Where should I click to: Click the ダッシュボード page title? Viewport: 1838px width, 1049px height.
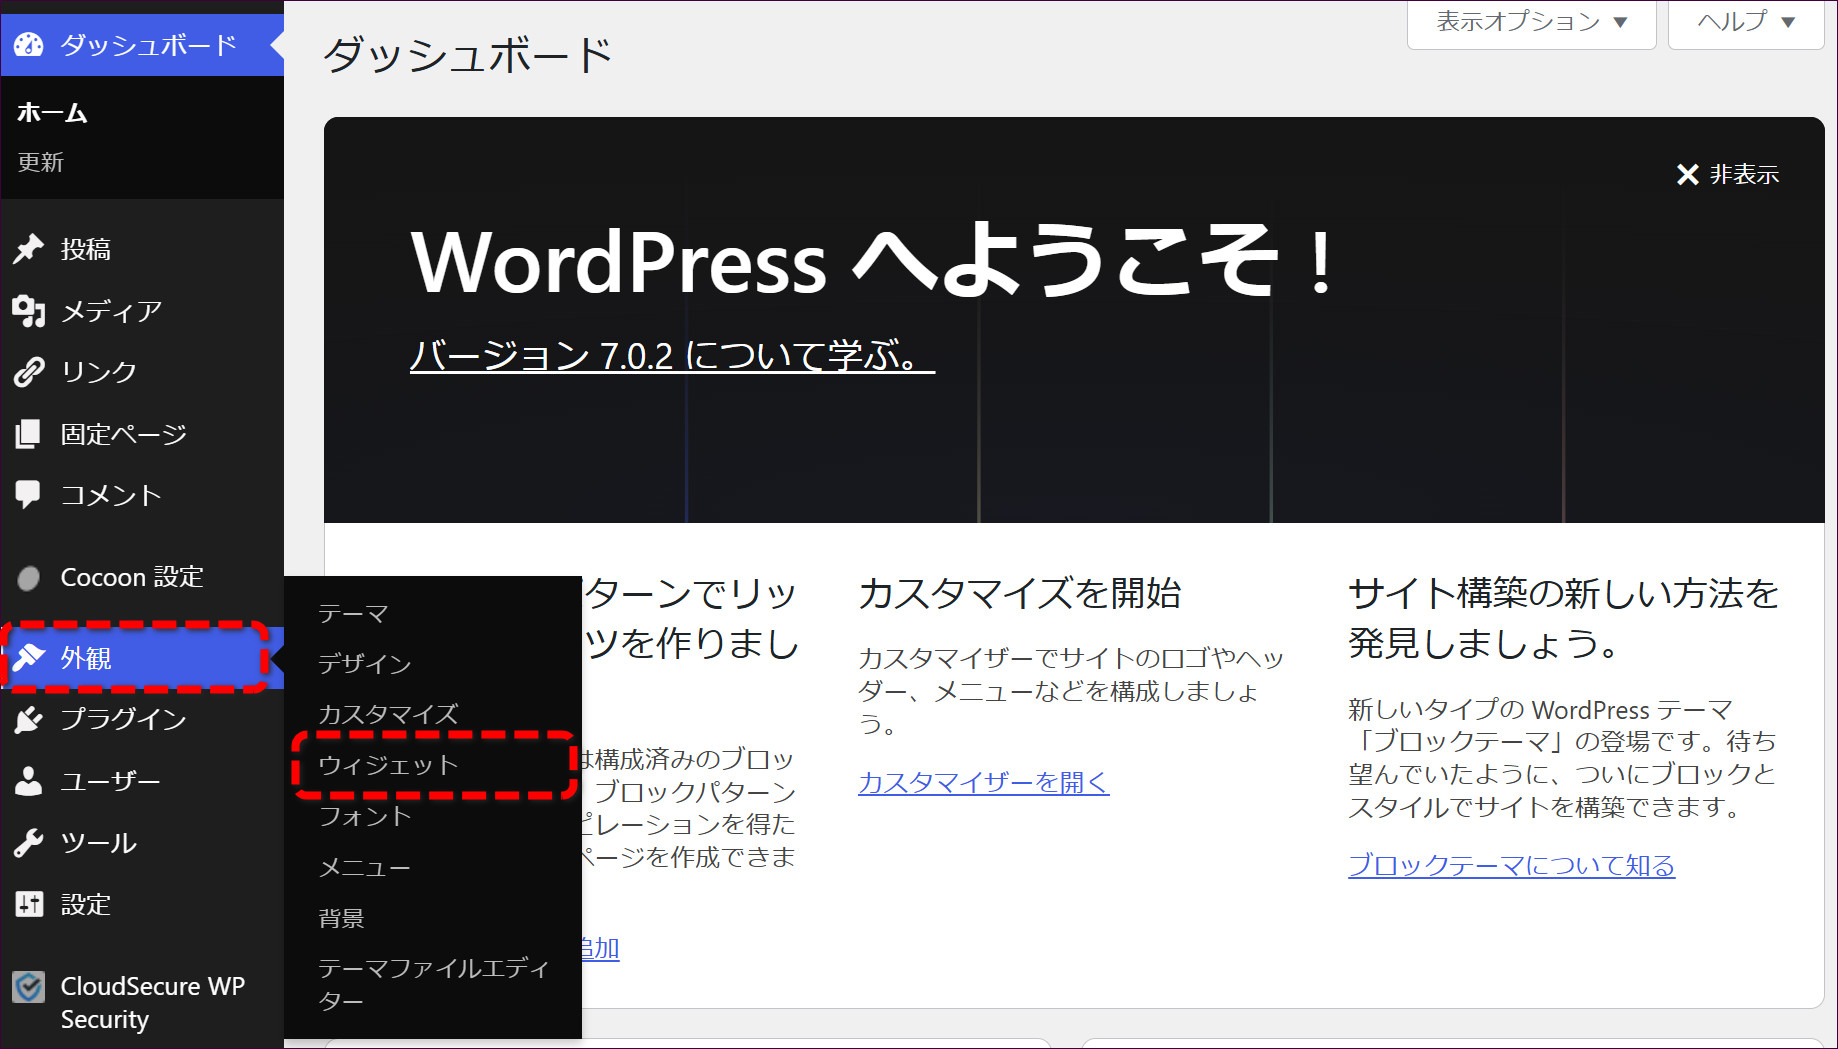click(x=468, y=55)
